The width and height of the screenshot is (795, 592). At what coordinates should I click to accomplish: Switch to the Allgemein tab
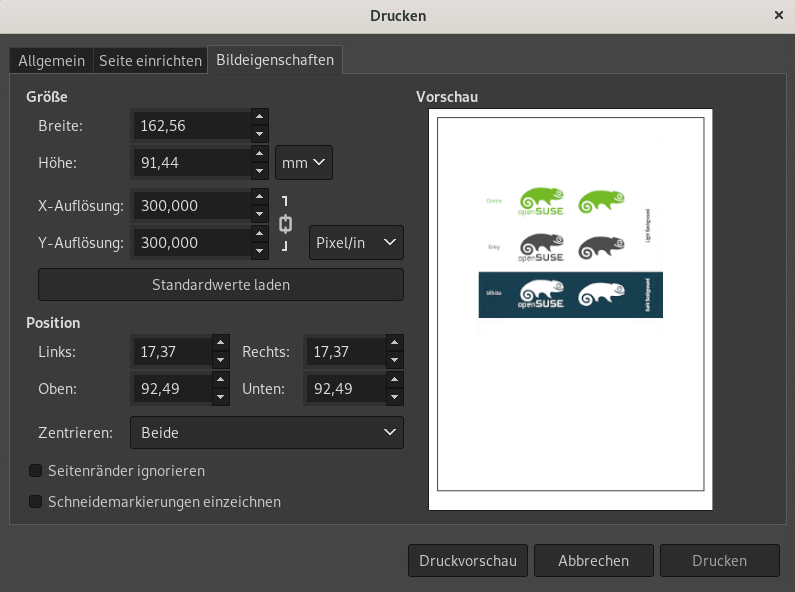51,61
